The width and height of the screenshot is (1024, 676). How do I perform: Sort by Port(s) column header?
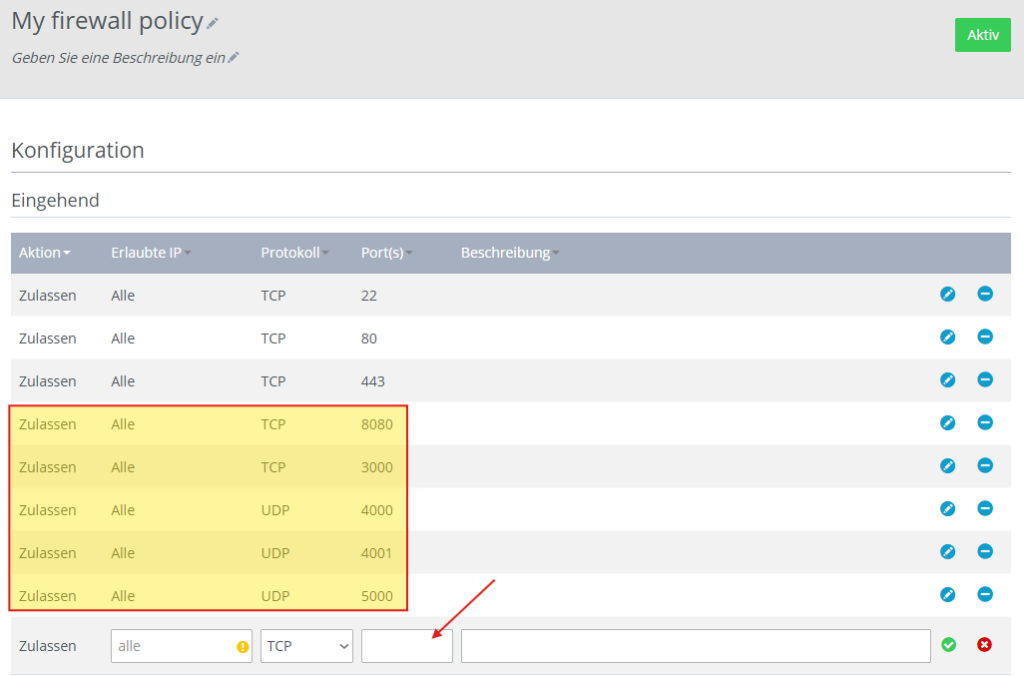point(387,253)
